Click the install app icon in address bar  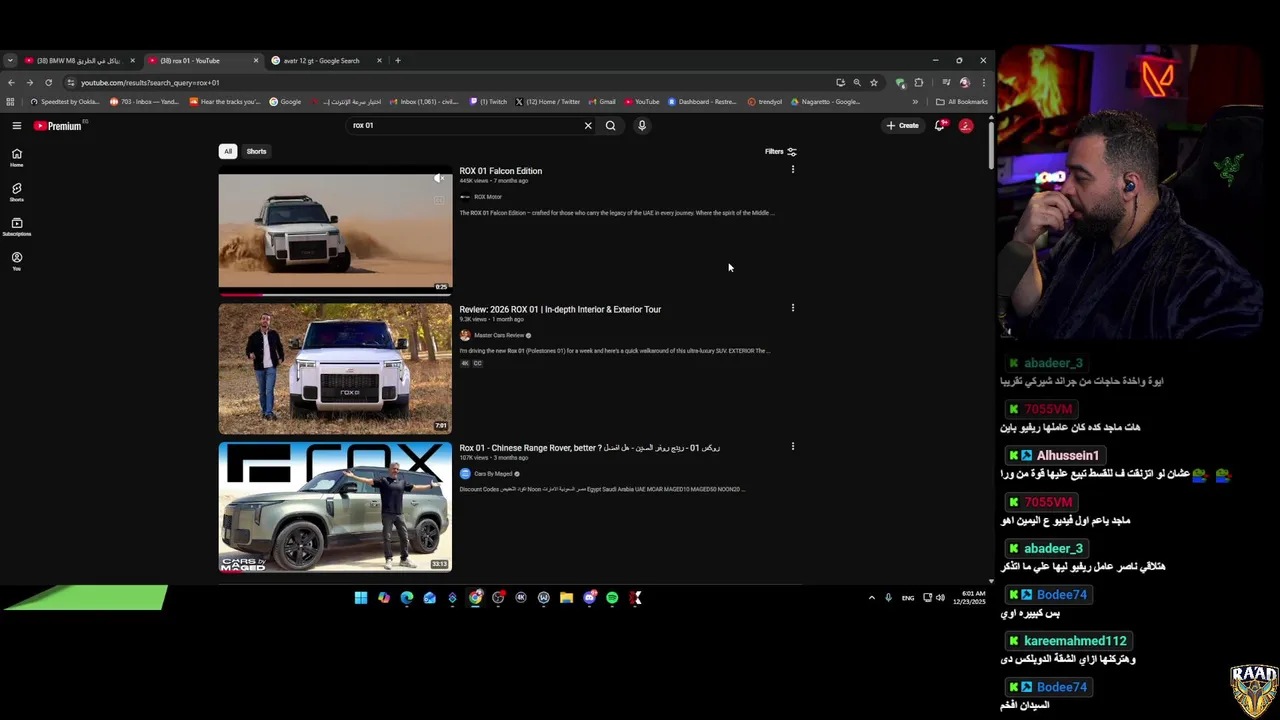[840, 83]
